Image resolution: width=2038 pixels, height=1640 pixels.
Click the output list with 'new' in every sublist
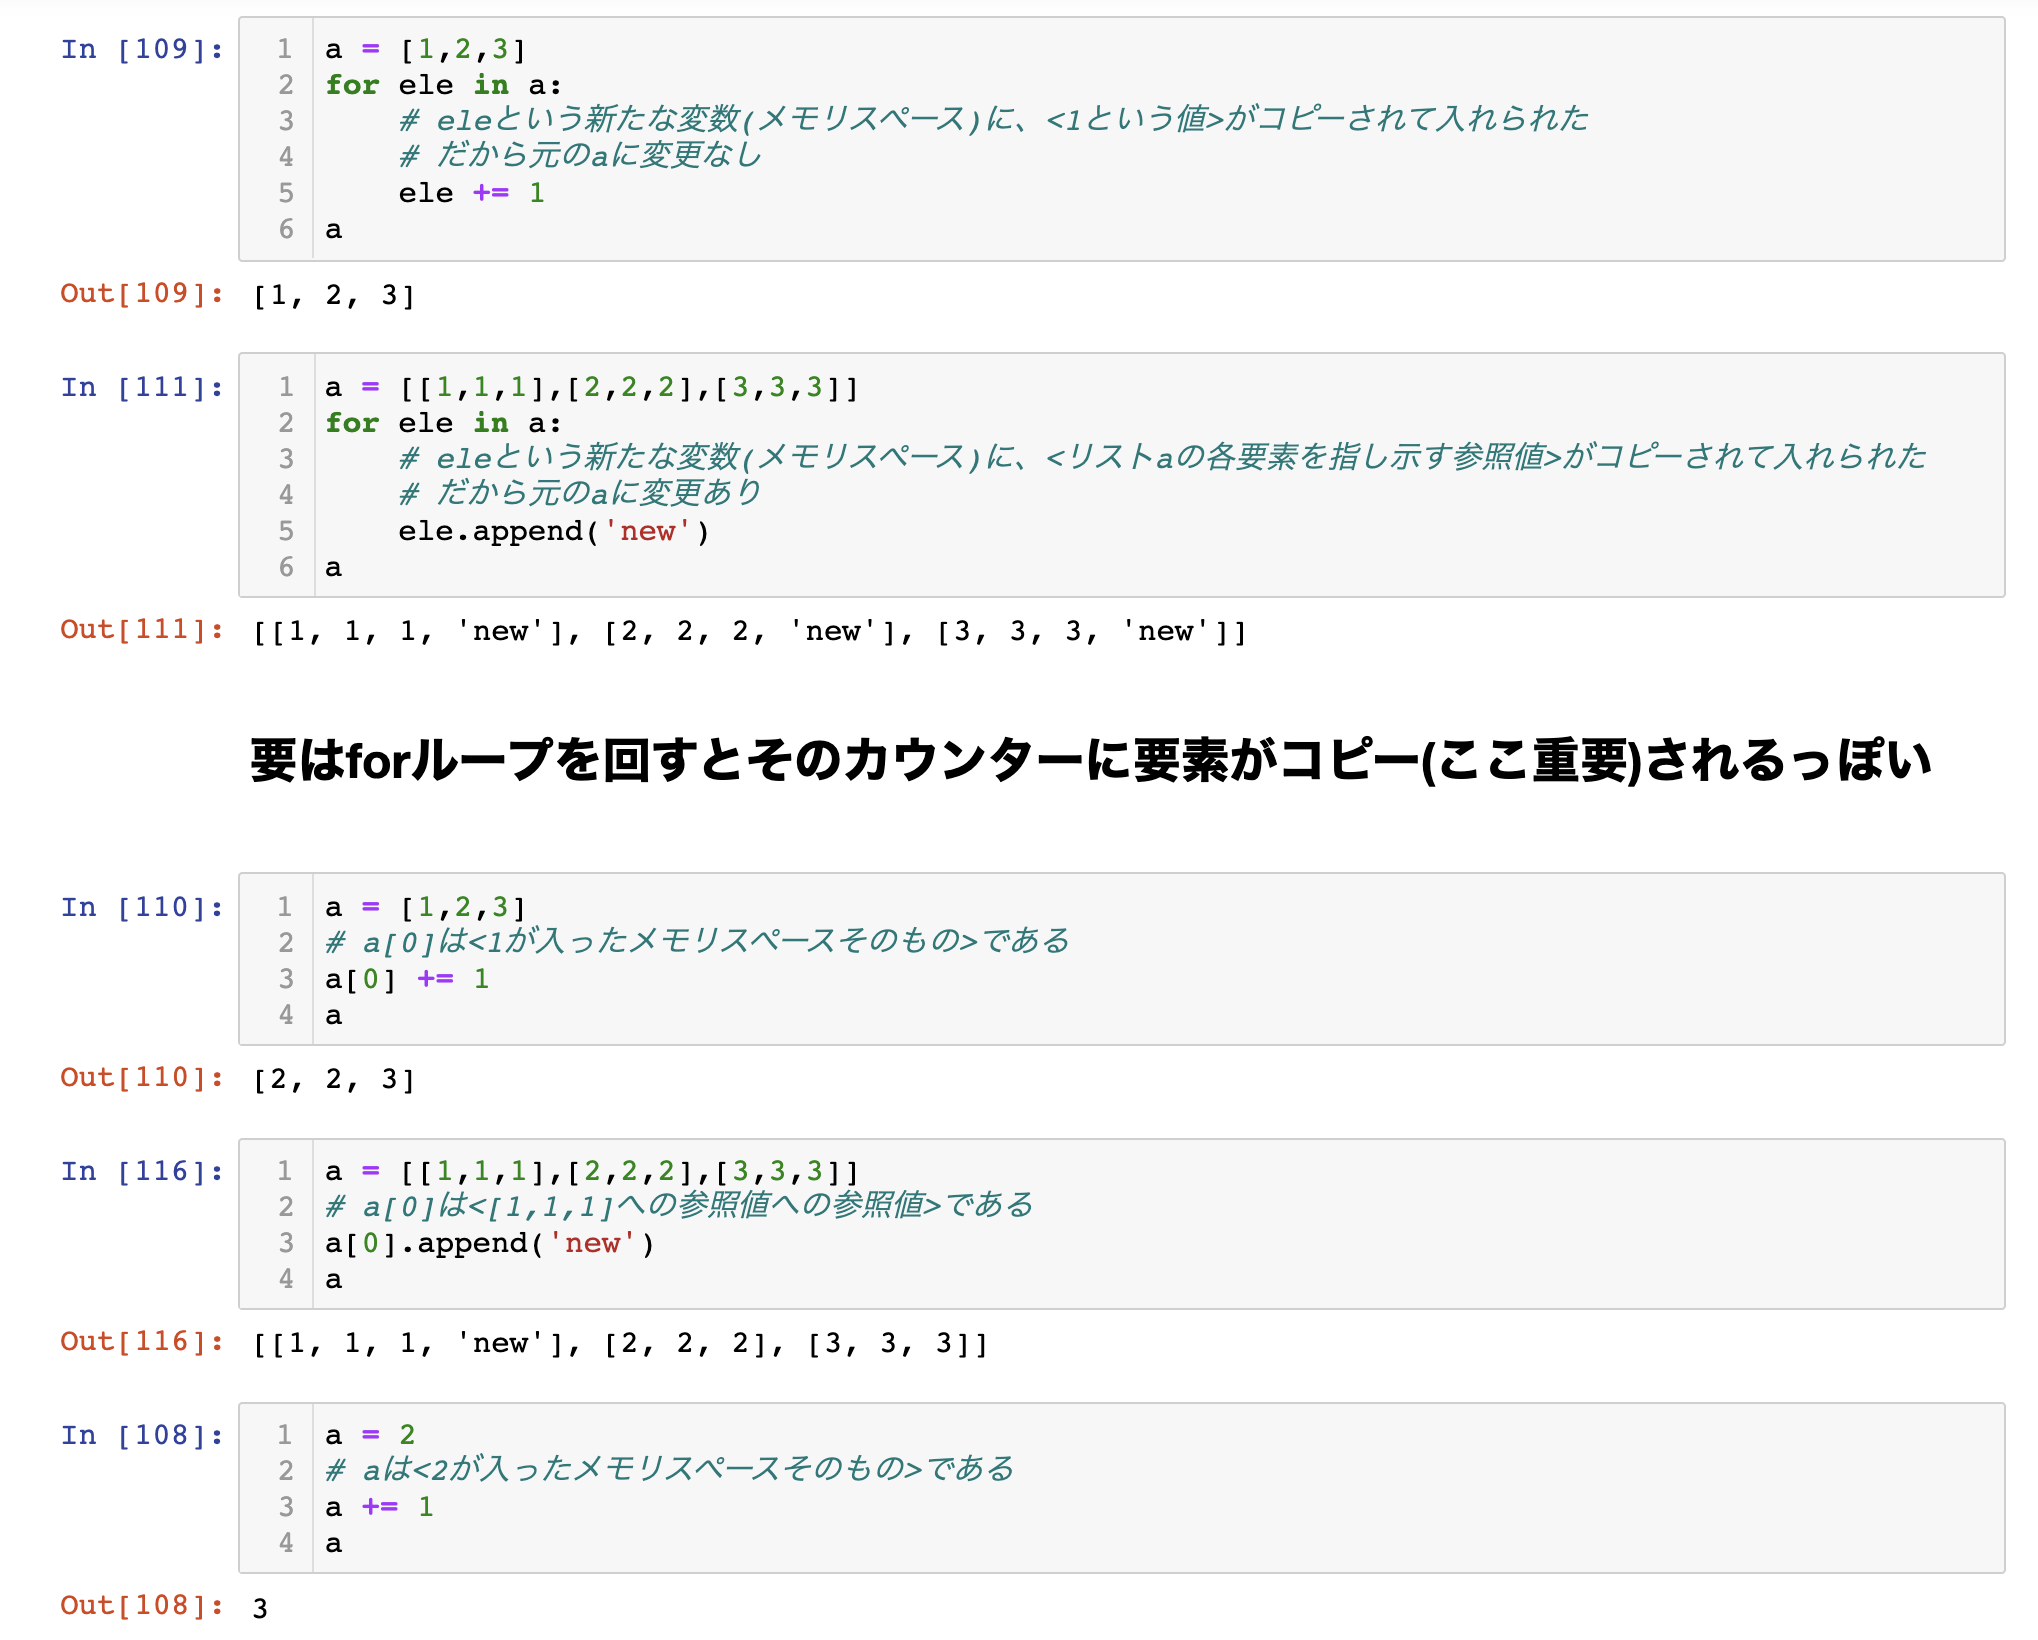[750, 631]
